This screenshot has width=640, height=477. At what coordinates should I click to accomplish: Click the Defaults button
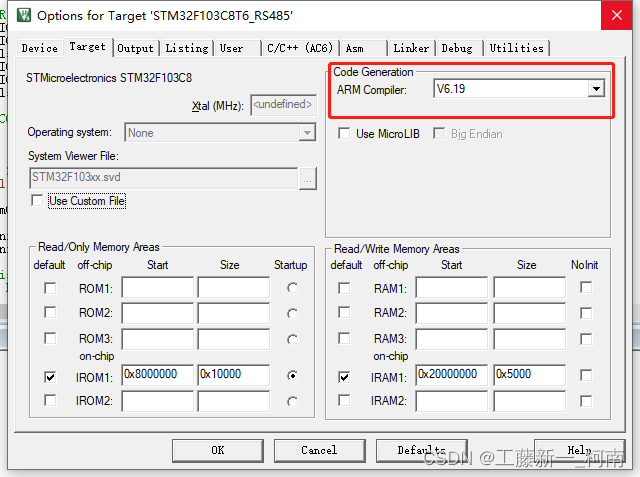tap(421, 450)
